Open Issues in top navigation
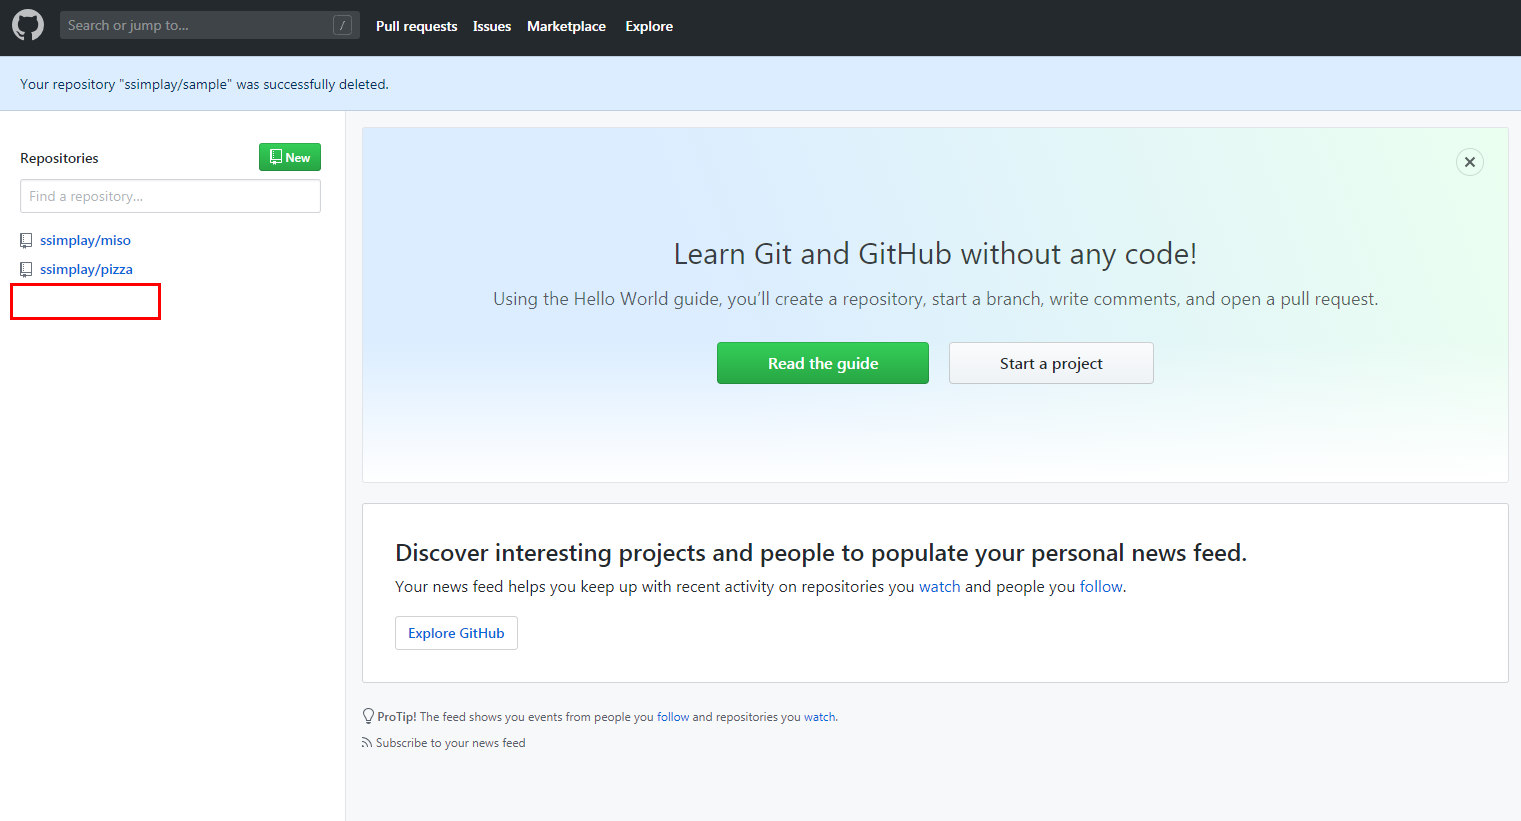The height and width of the screenshot is (821, 1521). click(492, 26)
